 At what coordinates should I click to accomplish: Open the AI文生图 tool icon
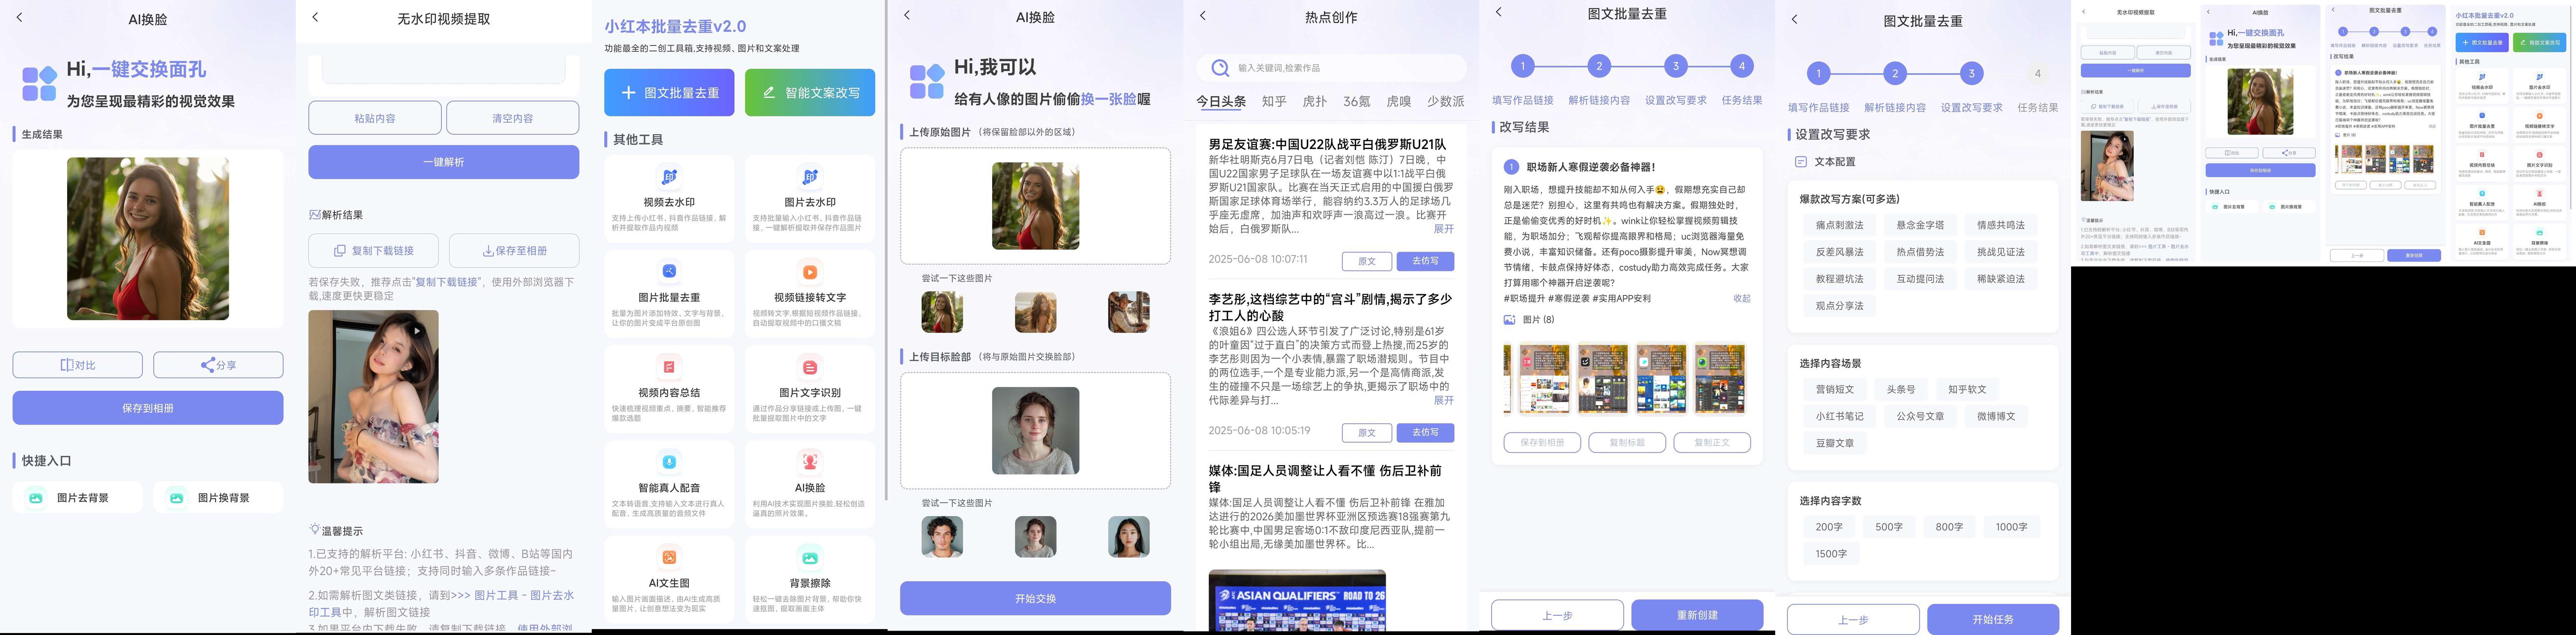coord(669,557)
